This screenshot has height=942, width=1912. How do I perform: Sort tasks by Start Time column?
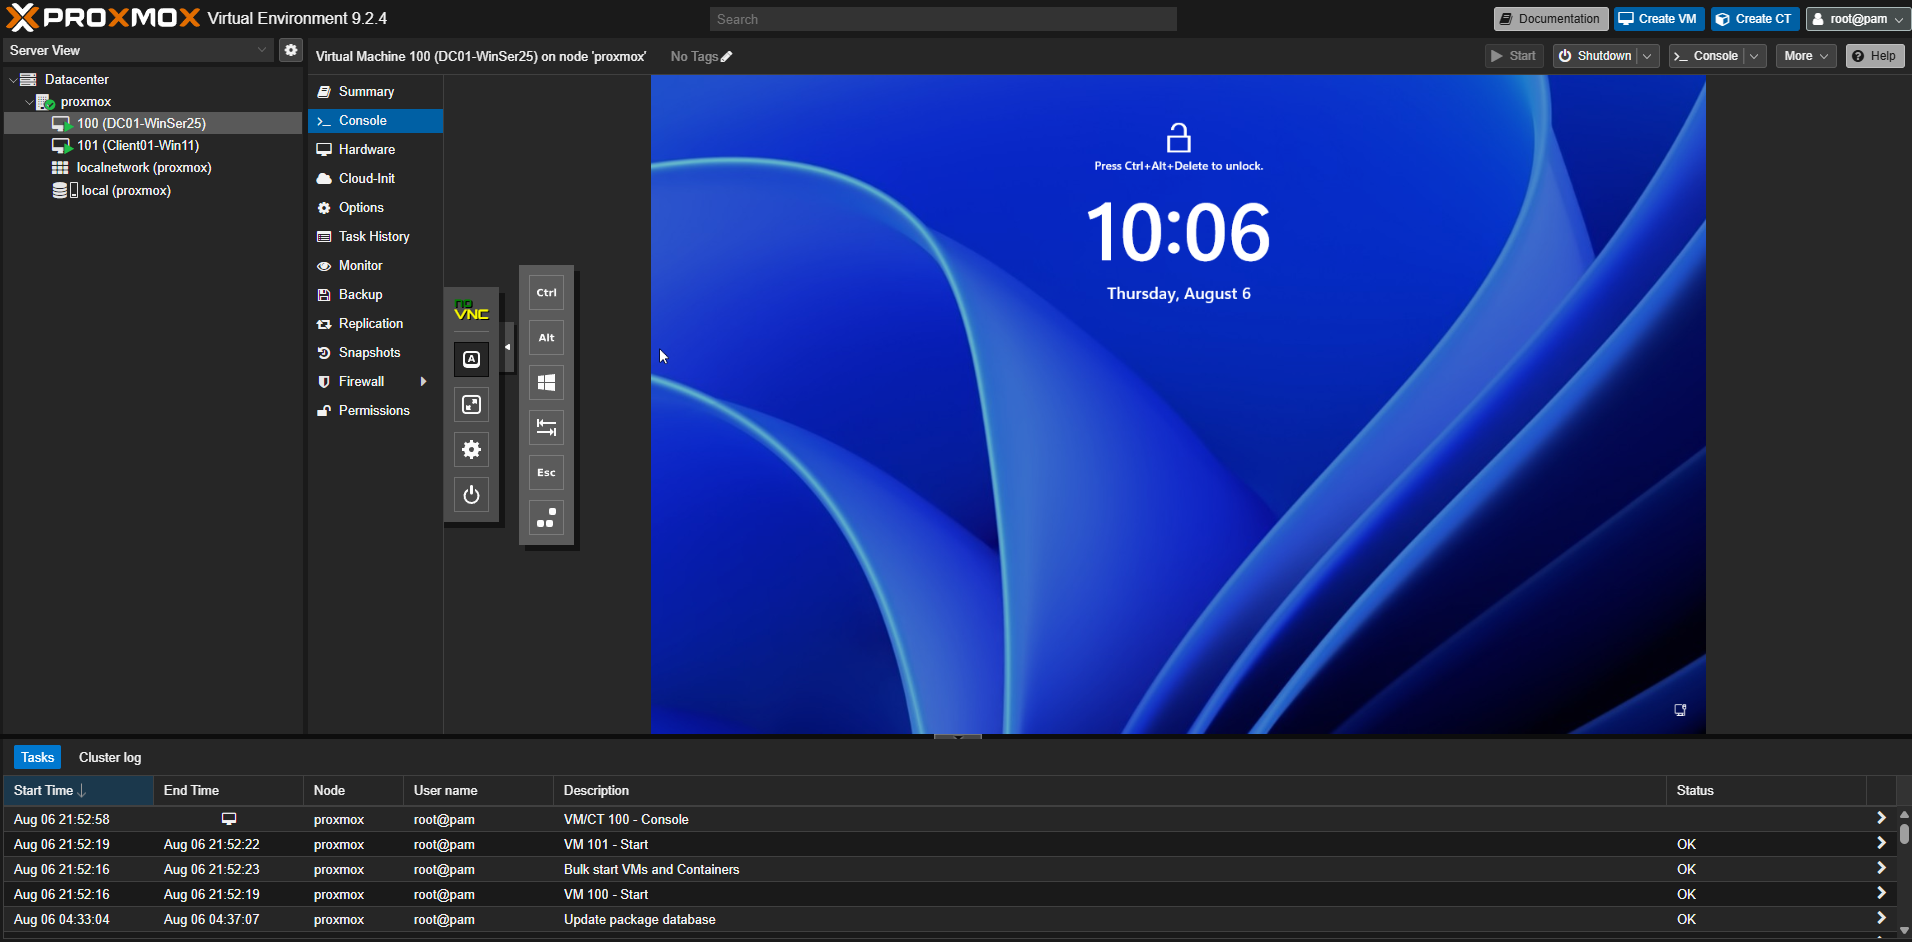78,791
